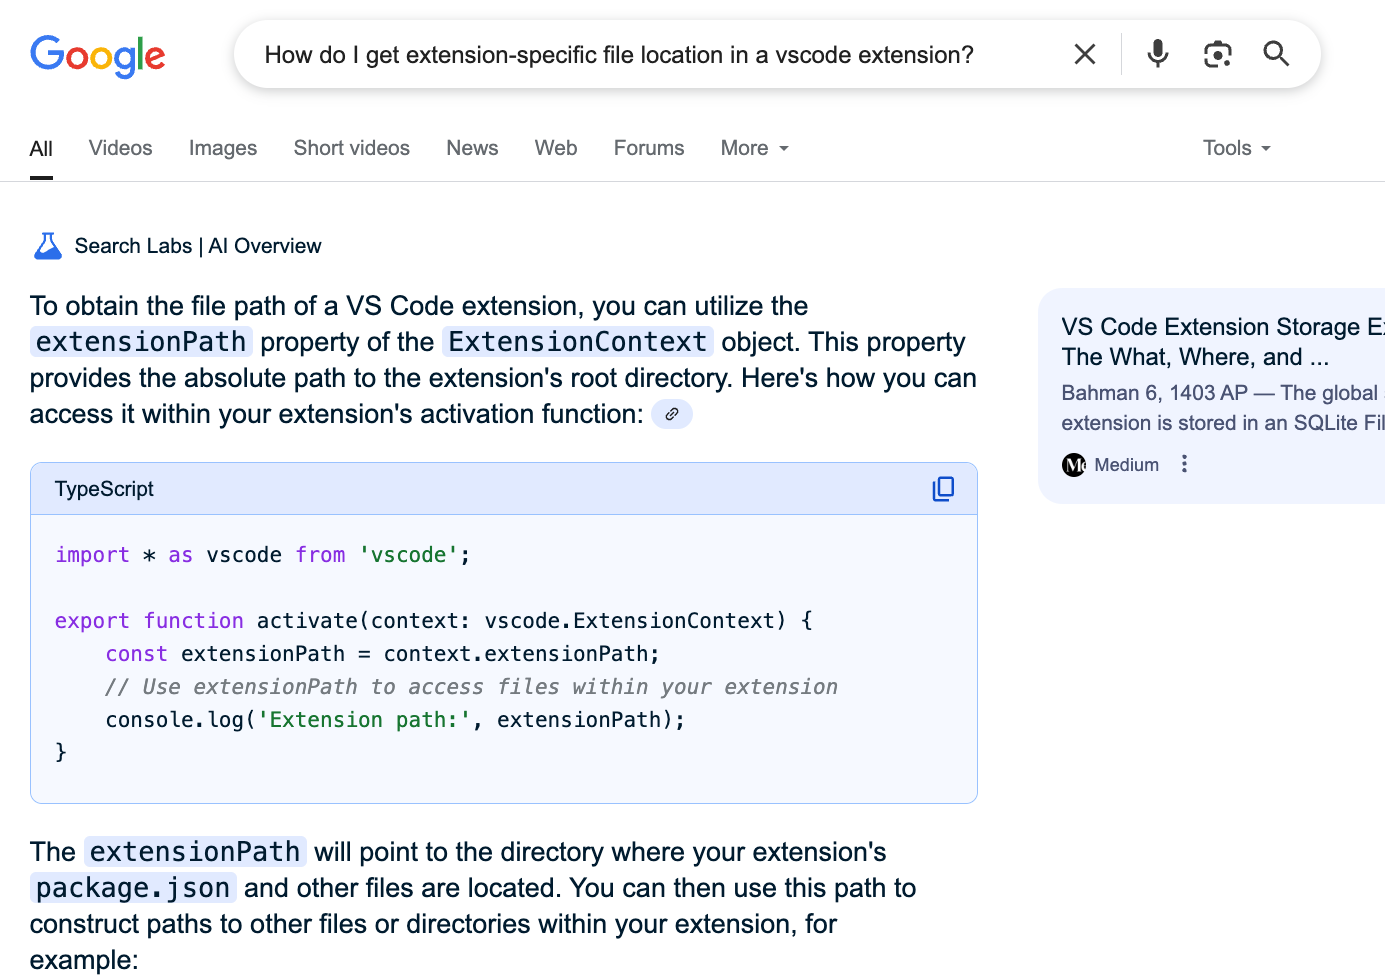Open the three-dot menu beside Medium
1385x977 pixels.
coord(1184,464)
